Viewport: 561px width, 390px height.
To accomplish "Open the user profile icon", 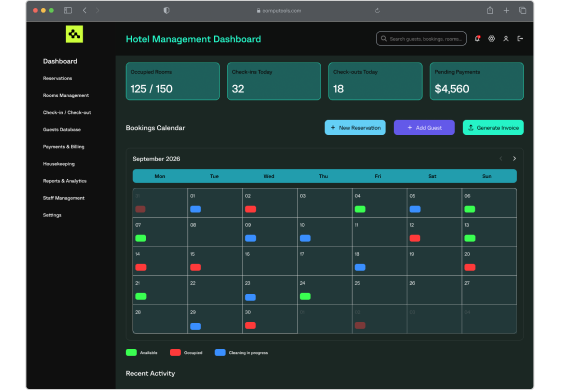I will tap(506, 39).
